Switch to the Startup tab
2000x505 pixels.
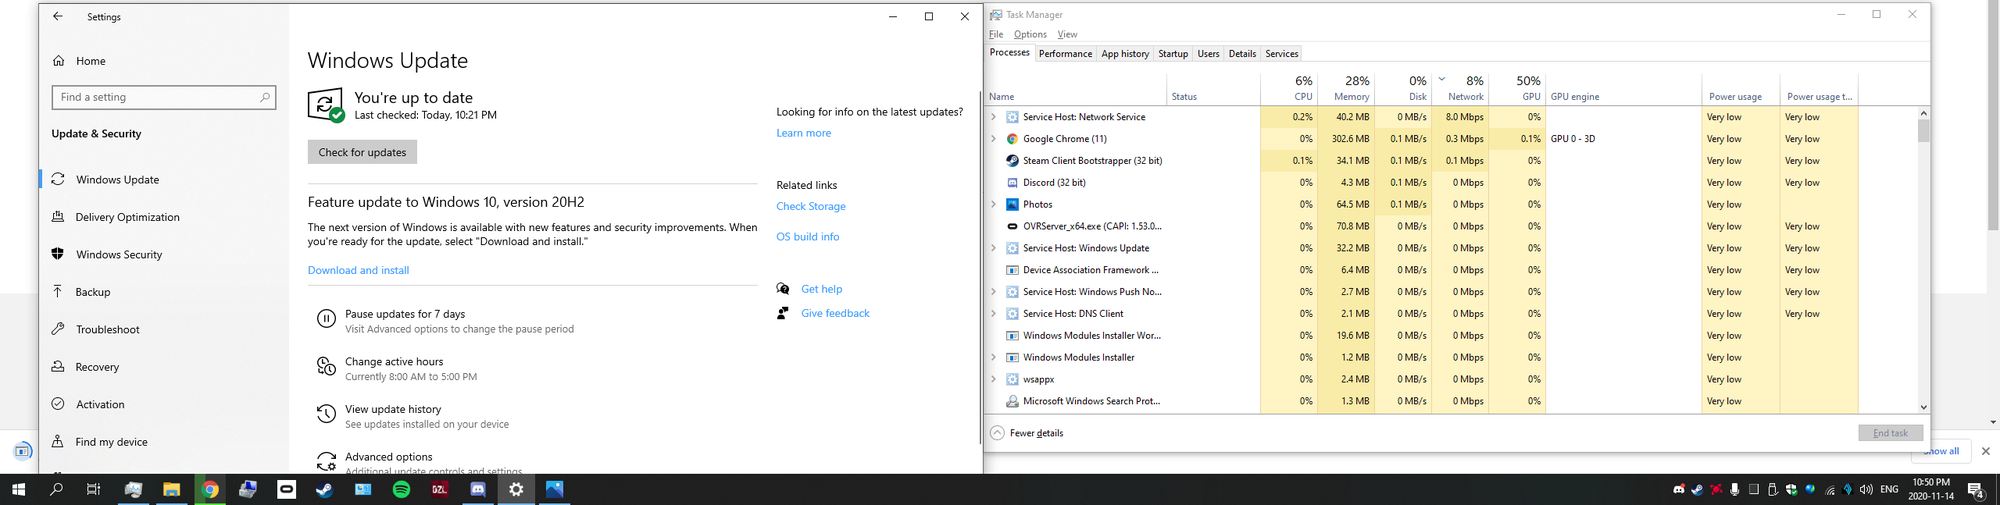pyautogui.click(x=1173, y=54)
